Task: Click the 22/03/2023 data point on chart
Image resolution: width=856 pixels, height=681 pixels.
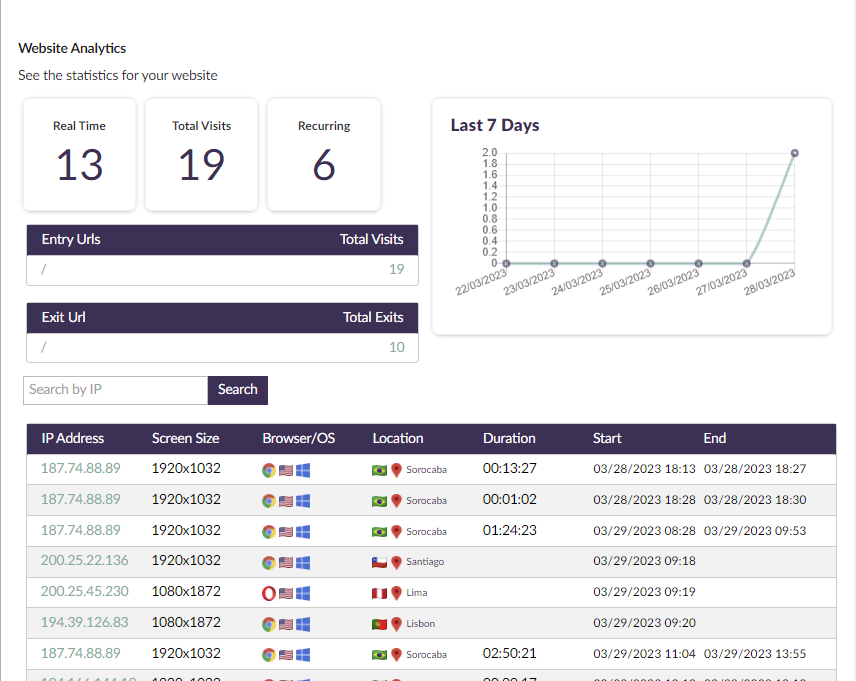Action: point(507,264)
